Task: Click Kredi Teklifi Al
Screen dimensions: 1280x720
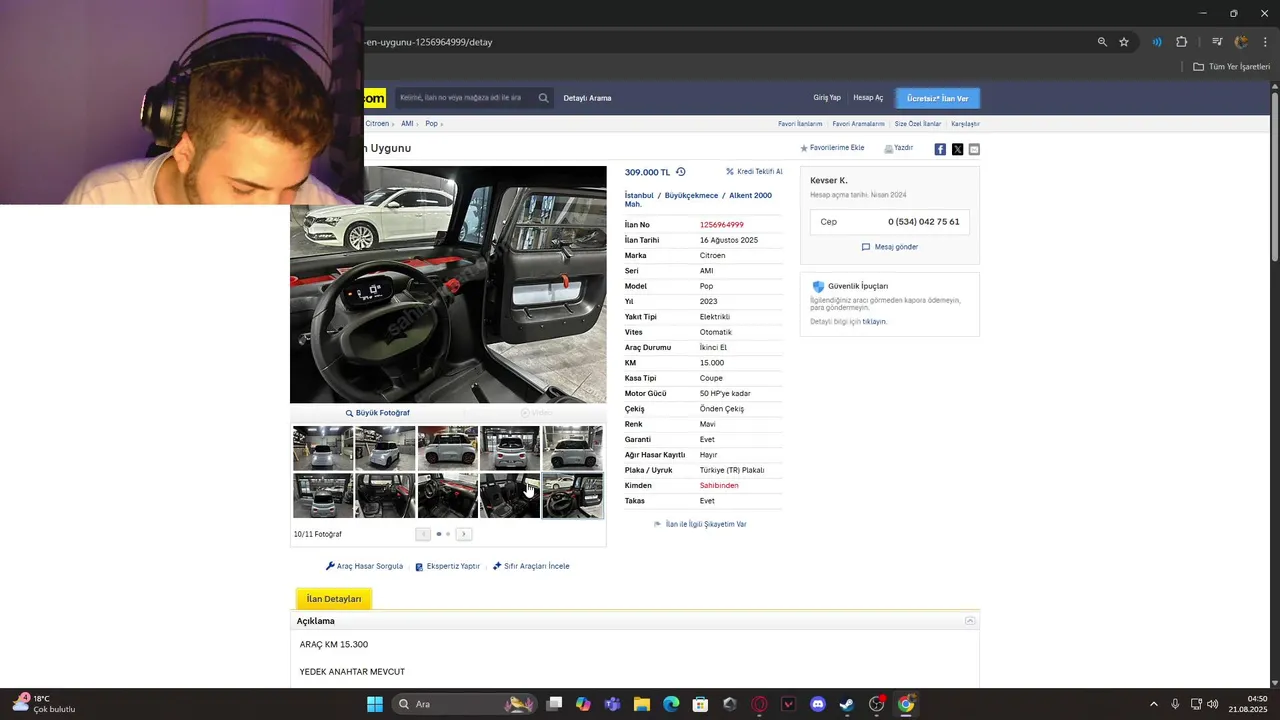Action: click(754, 172)
